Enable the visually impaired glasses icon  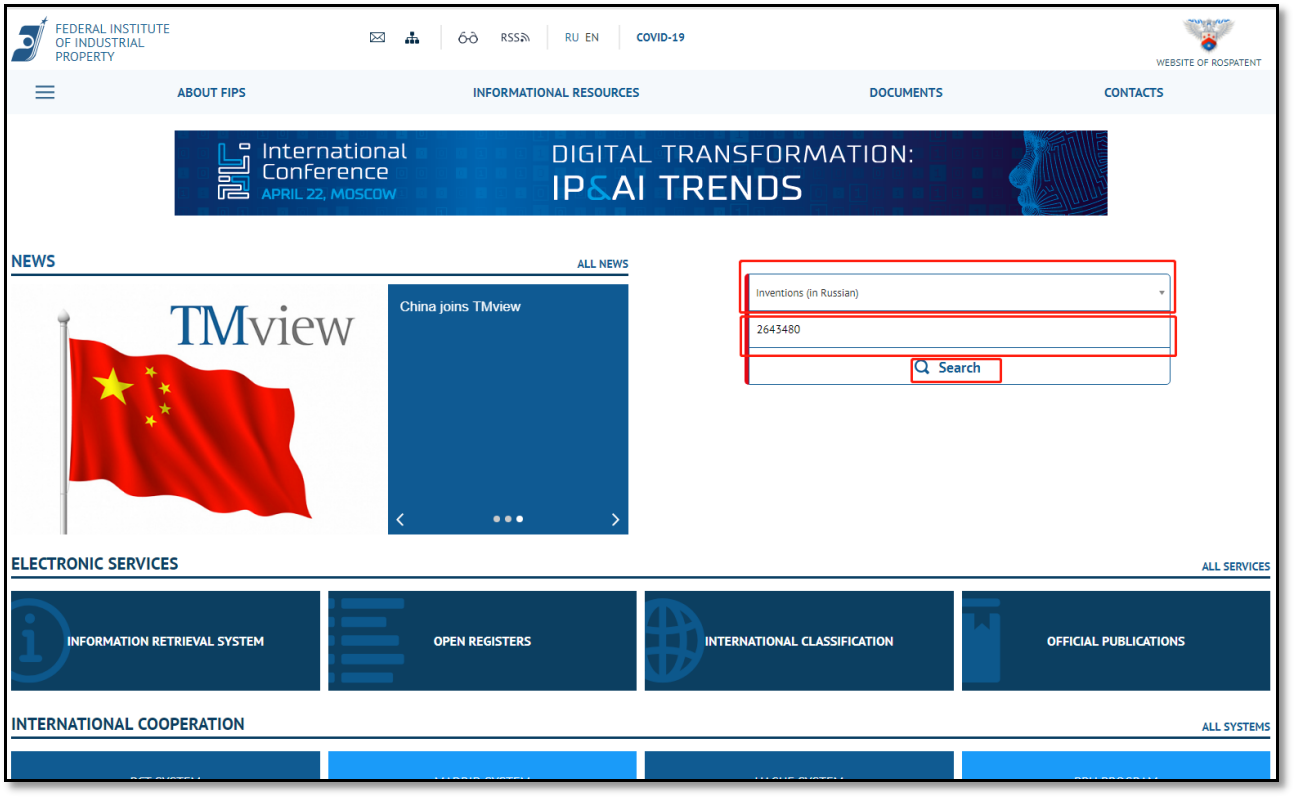pos(468,38)
